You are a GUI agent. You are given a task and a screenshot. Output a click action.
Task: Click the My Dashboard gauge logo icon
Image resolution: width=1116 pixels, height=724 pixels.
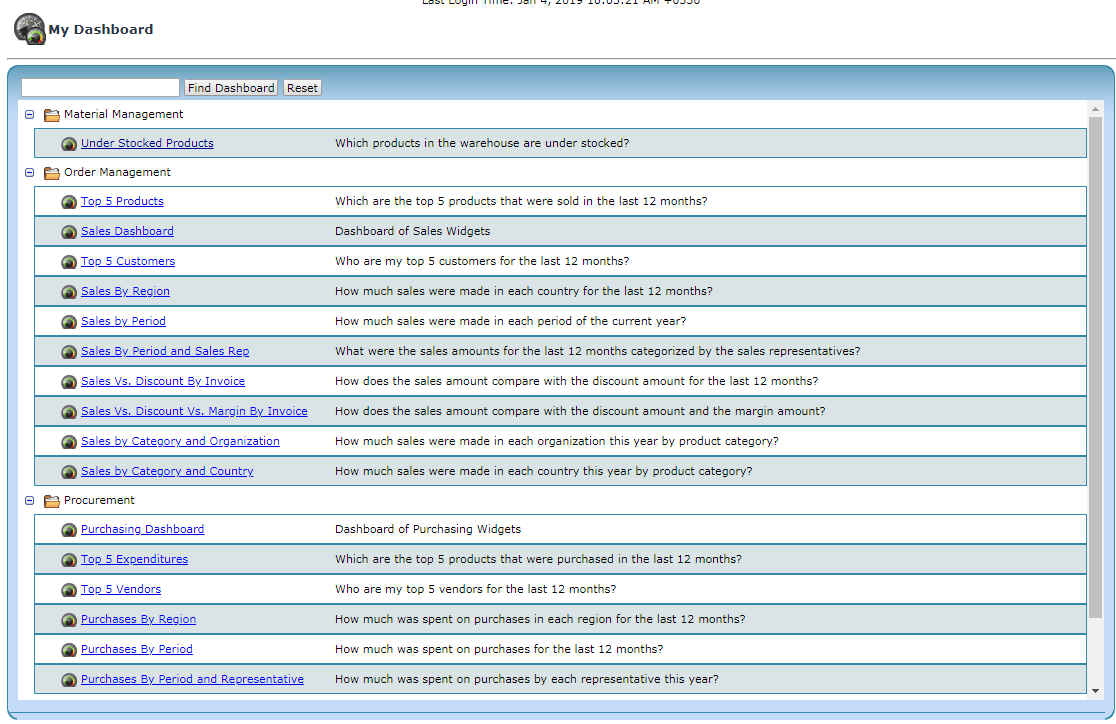click(x=30, y=29)
